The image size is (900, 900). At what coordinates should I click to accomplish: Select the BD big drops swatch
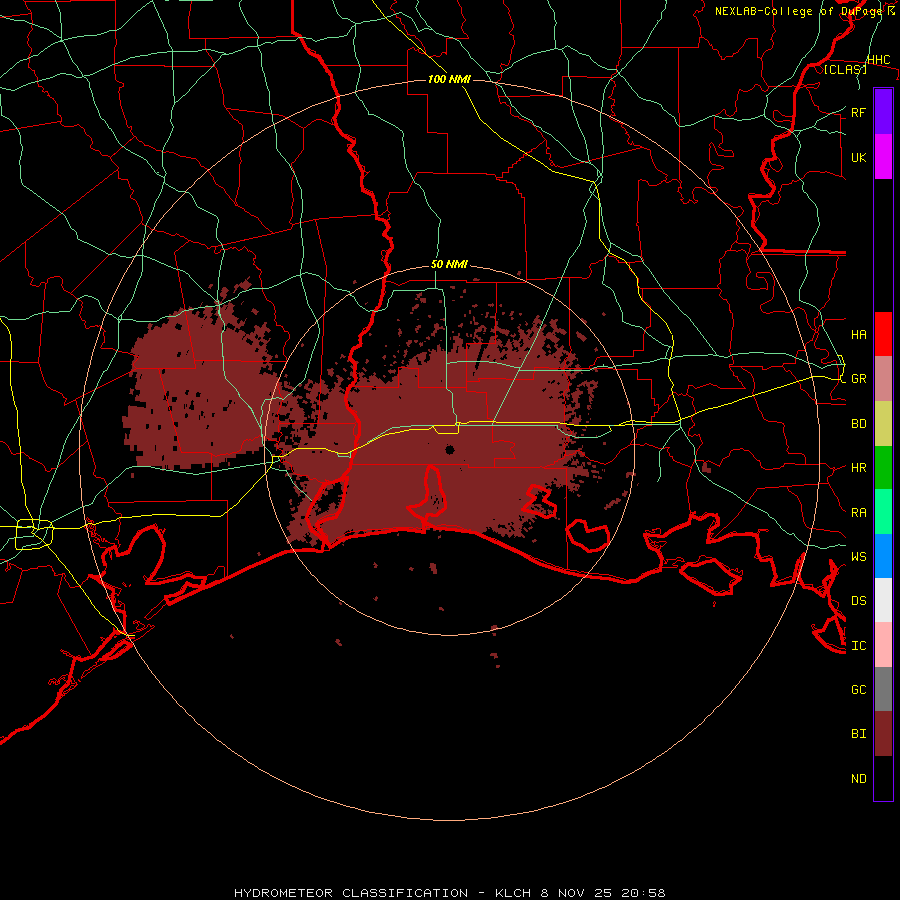883,423
